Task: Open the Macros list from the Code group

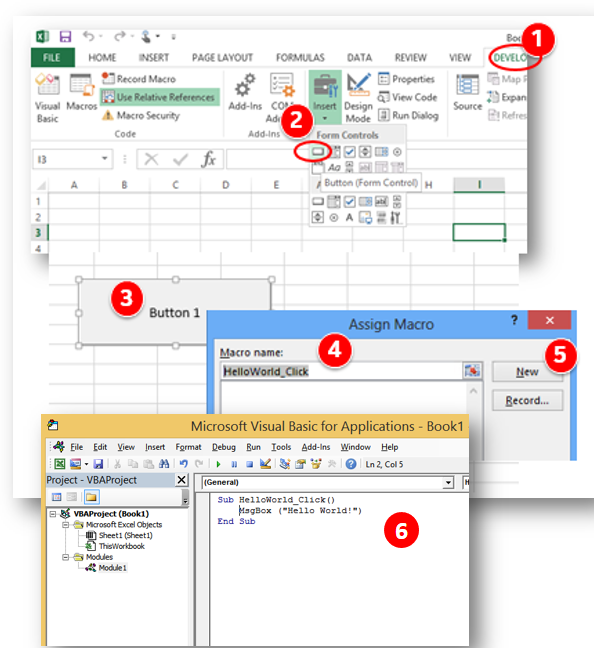Action: [x=81, y=92]
